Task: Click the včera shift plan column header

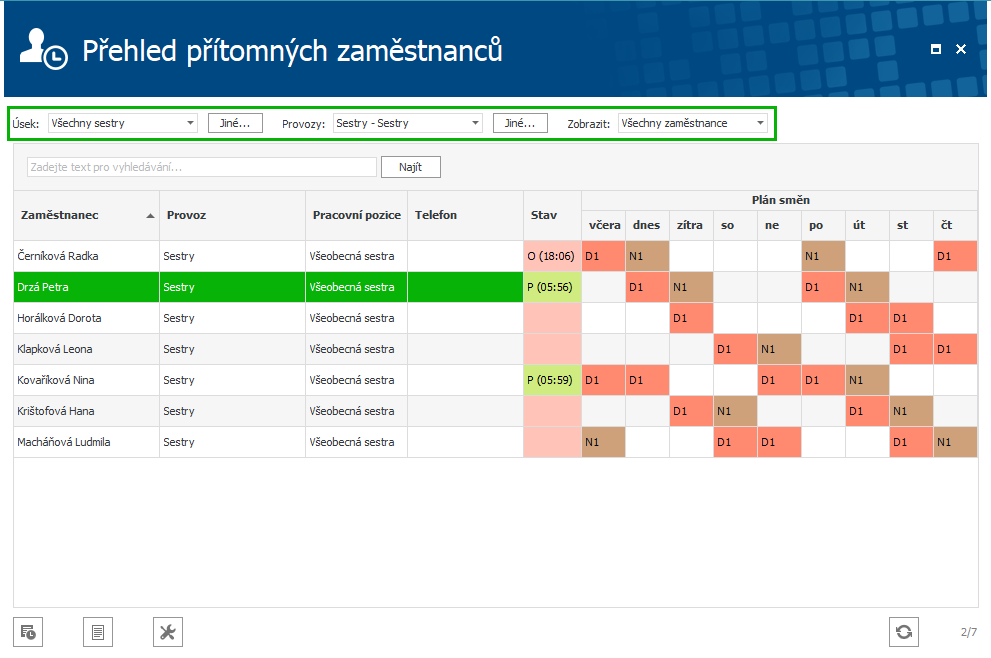Action: pos(604,226)
